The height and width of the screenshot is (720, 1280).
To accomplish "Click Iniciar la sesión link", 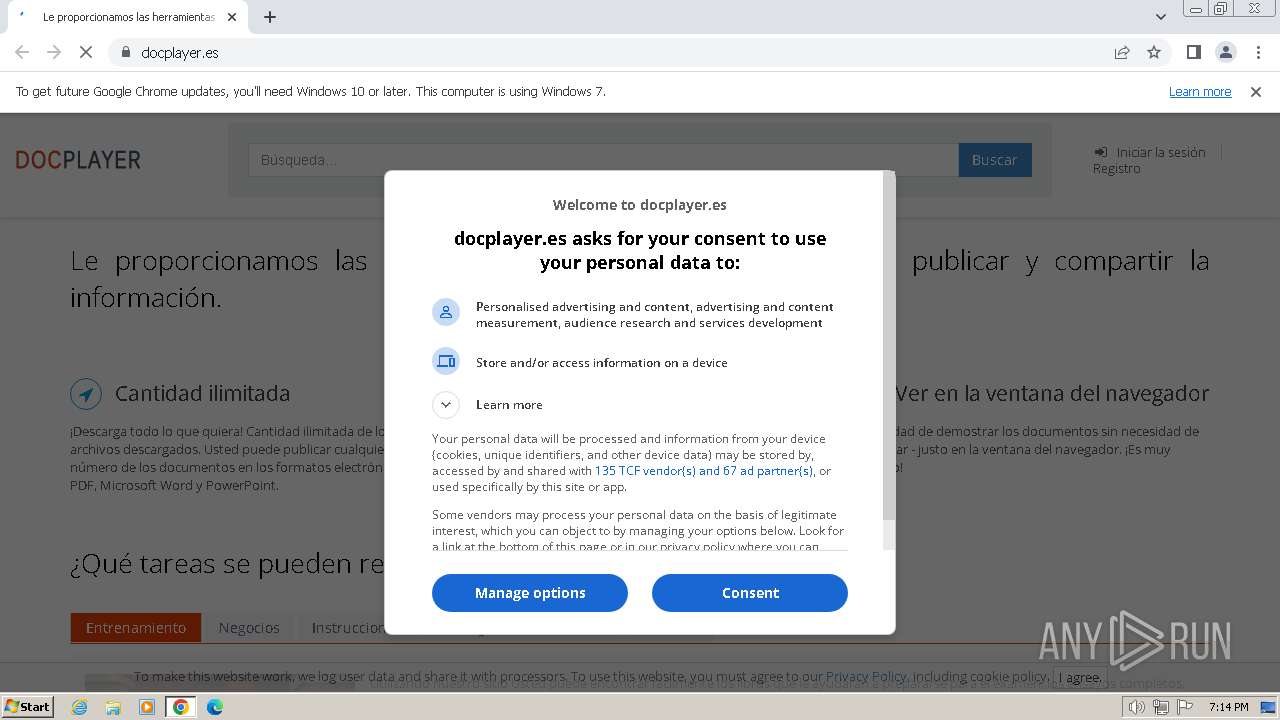I will tap(1161, 152).
